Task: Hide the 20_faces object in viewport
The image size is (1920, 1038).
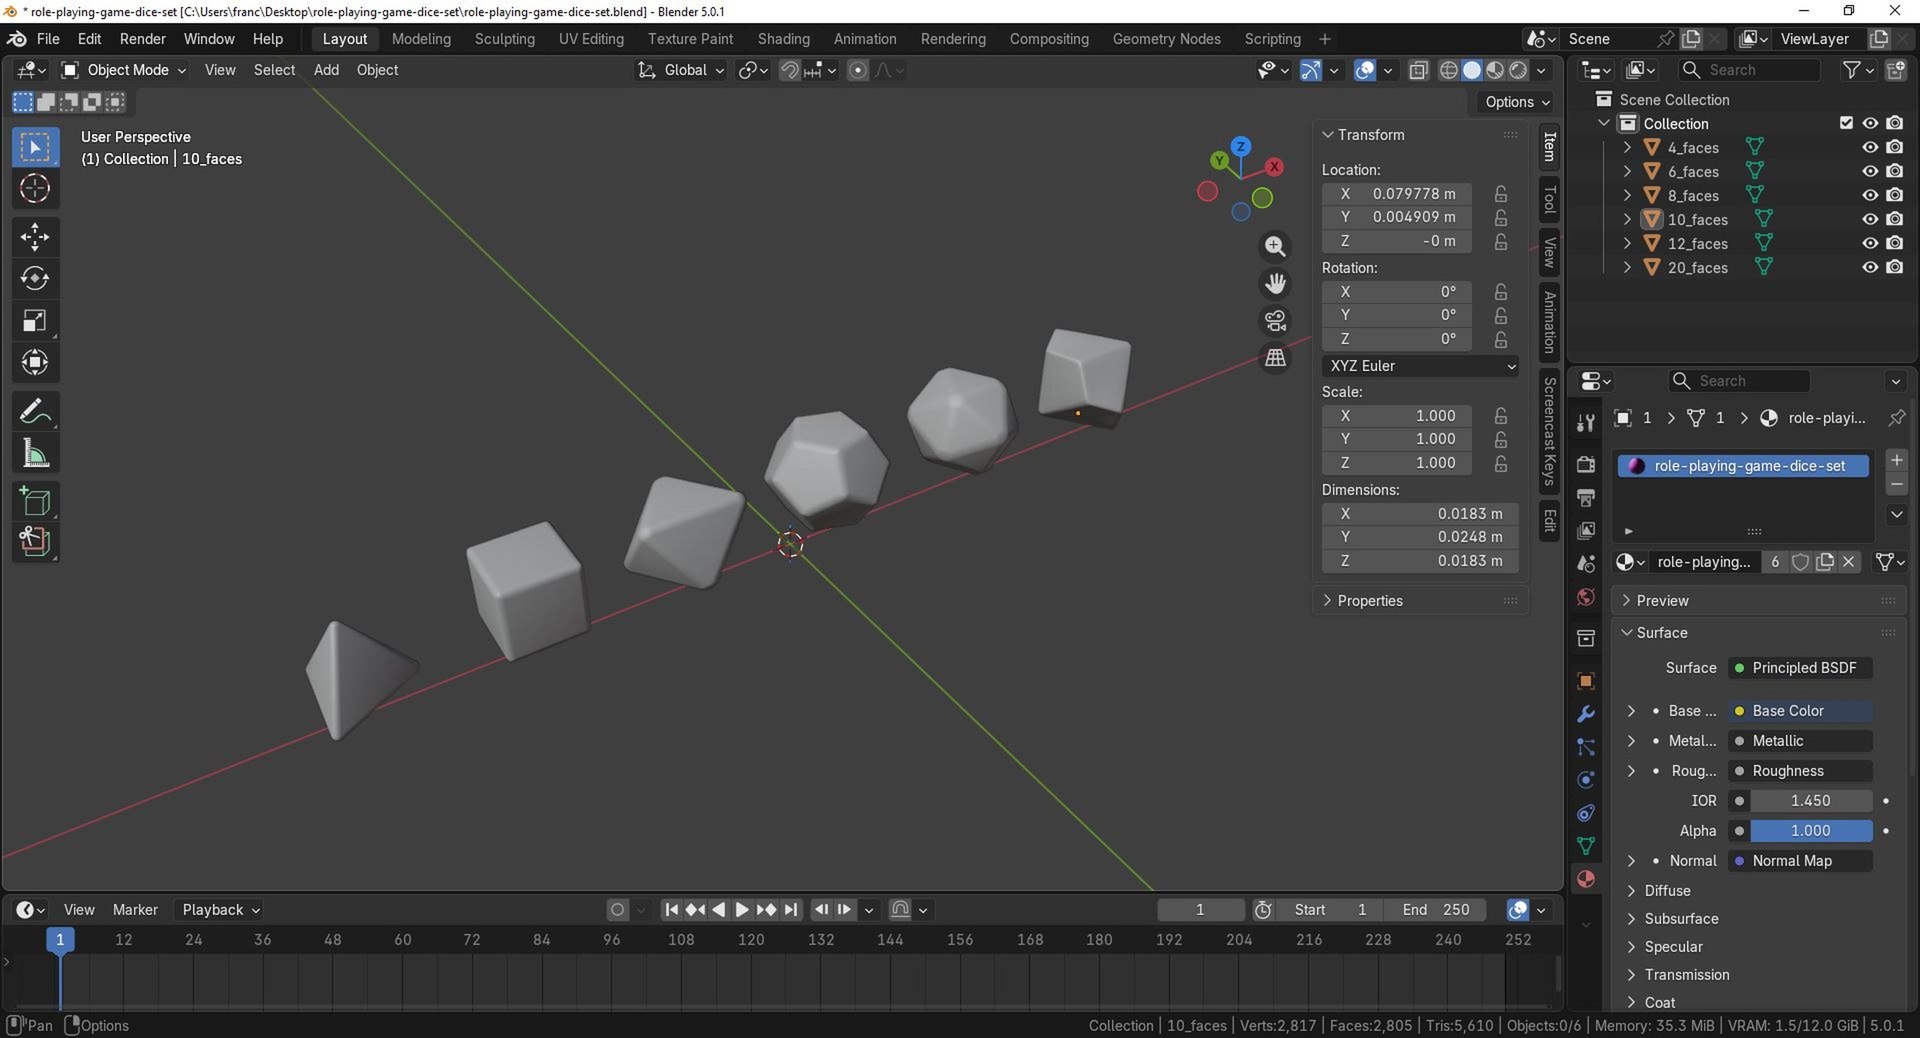Action: point(1869,267)
